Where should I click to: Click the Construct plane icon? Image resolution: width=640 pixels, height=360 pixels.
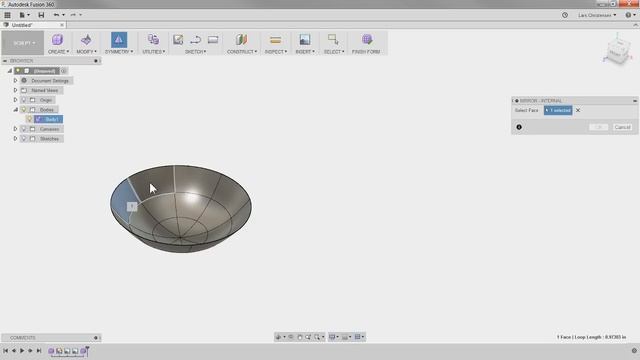241,40
